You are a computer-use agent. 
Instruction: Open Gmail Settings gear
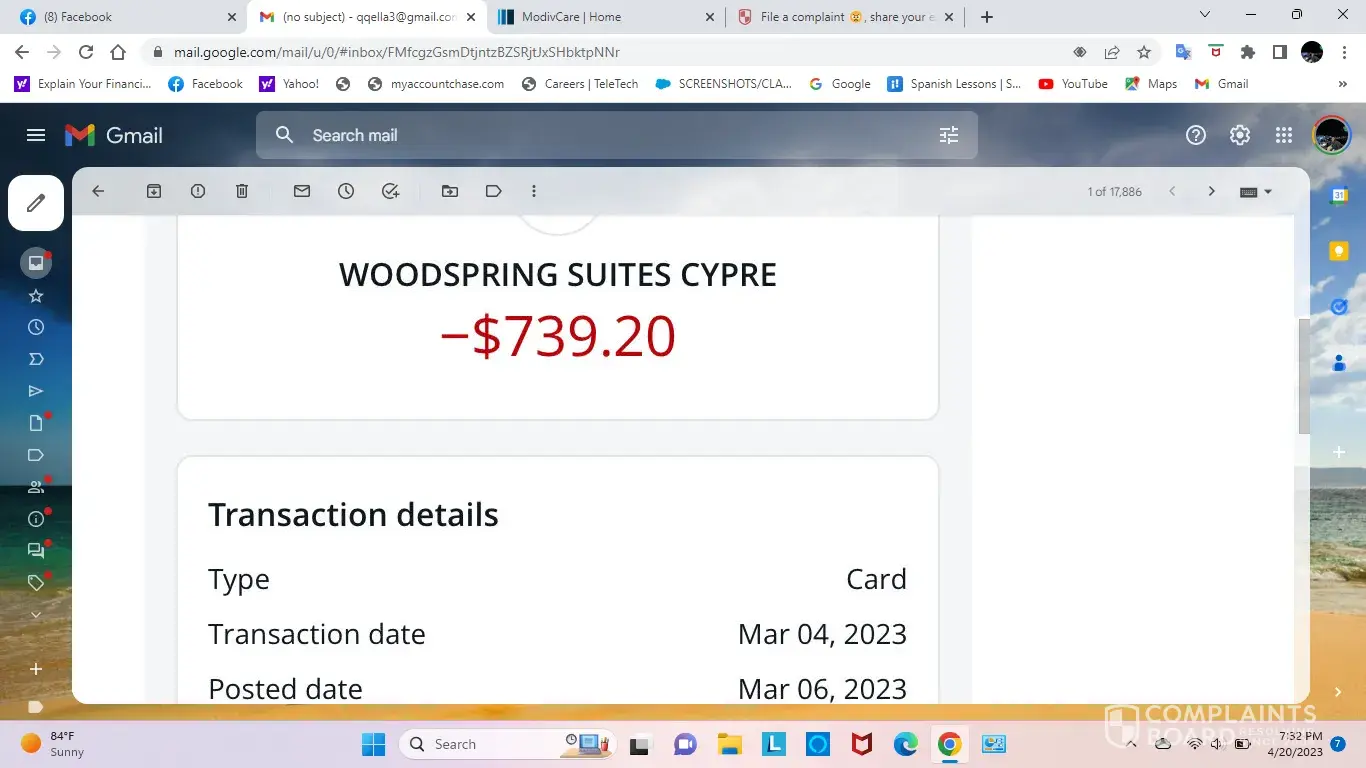tap(1240, 135)
